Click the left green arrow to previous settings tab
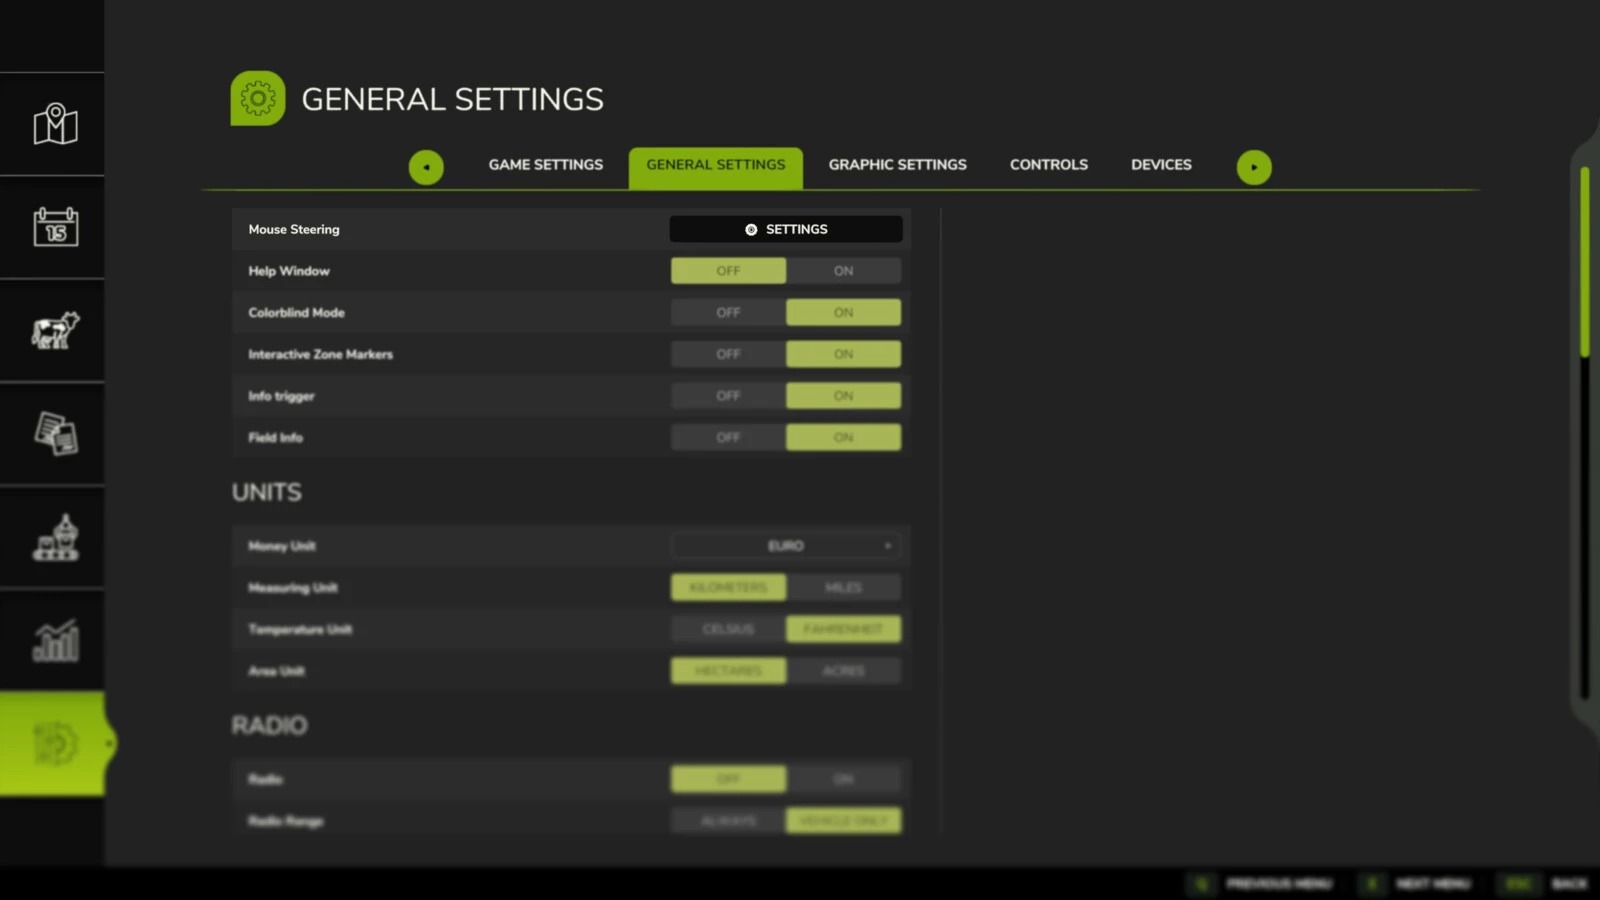 pos(427,167)
